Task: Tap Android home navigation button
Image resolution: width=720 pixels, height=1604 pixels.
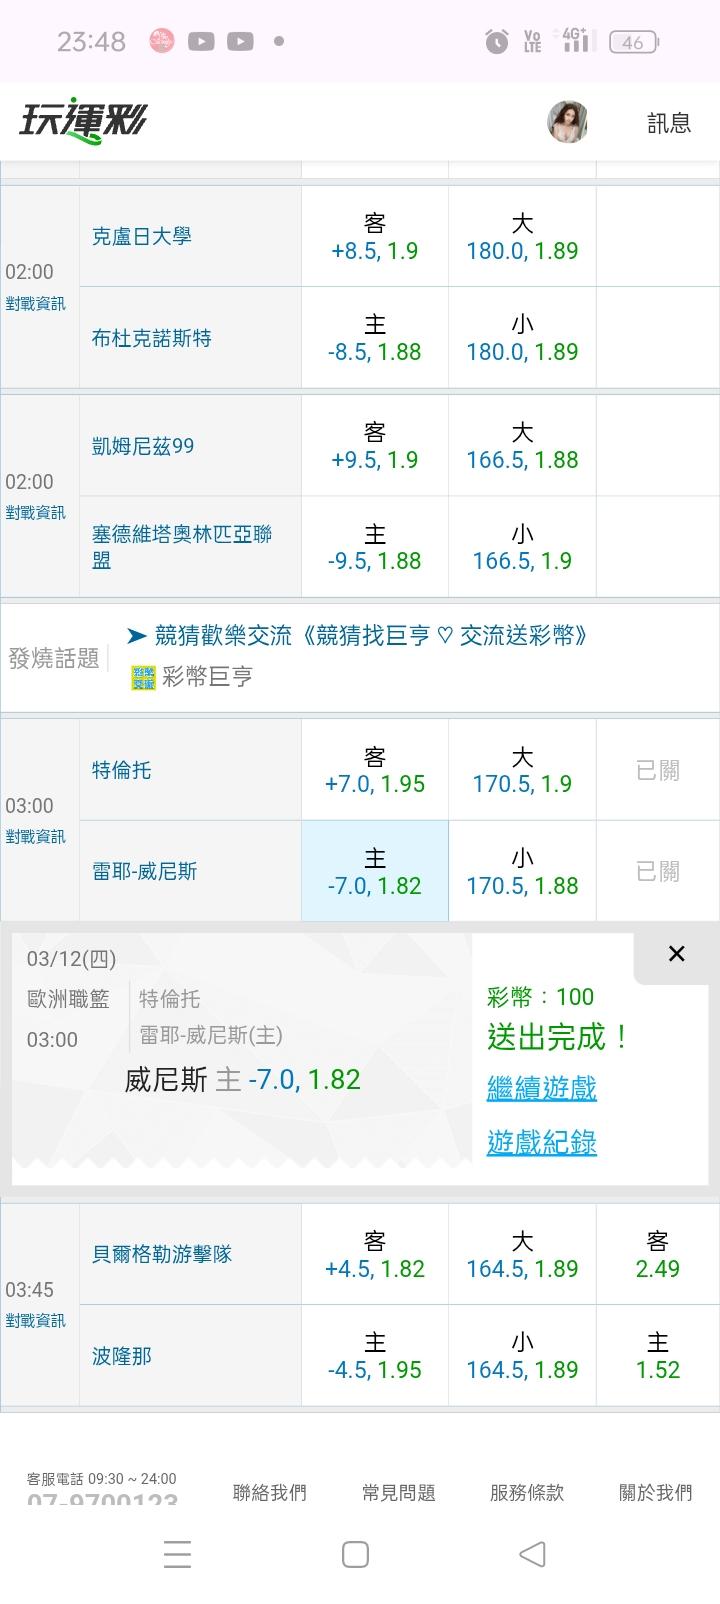Action: coord(355,1554)
